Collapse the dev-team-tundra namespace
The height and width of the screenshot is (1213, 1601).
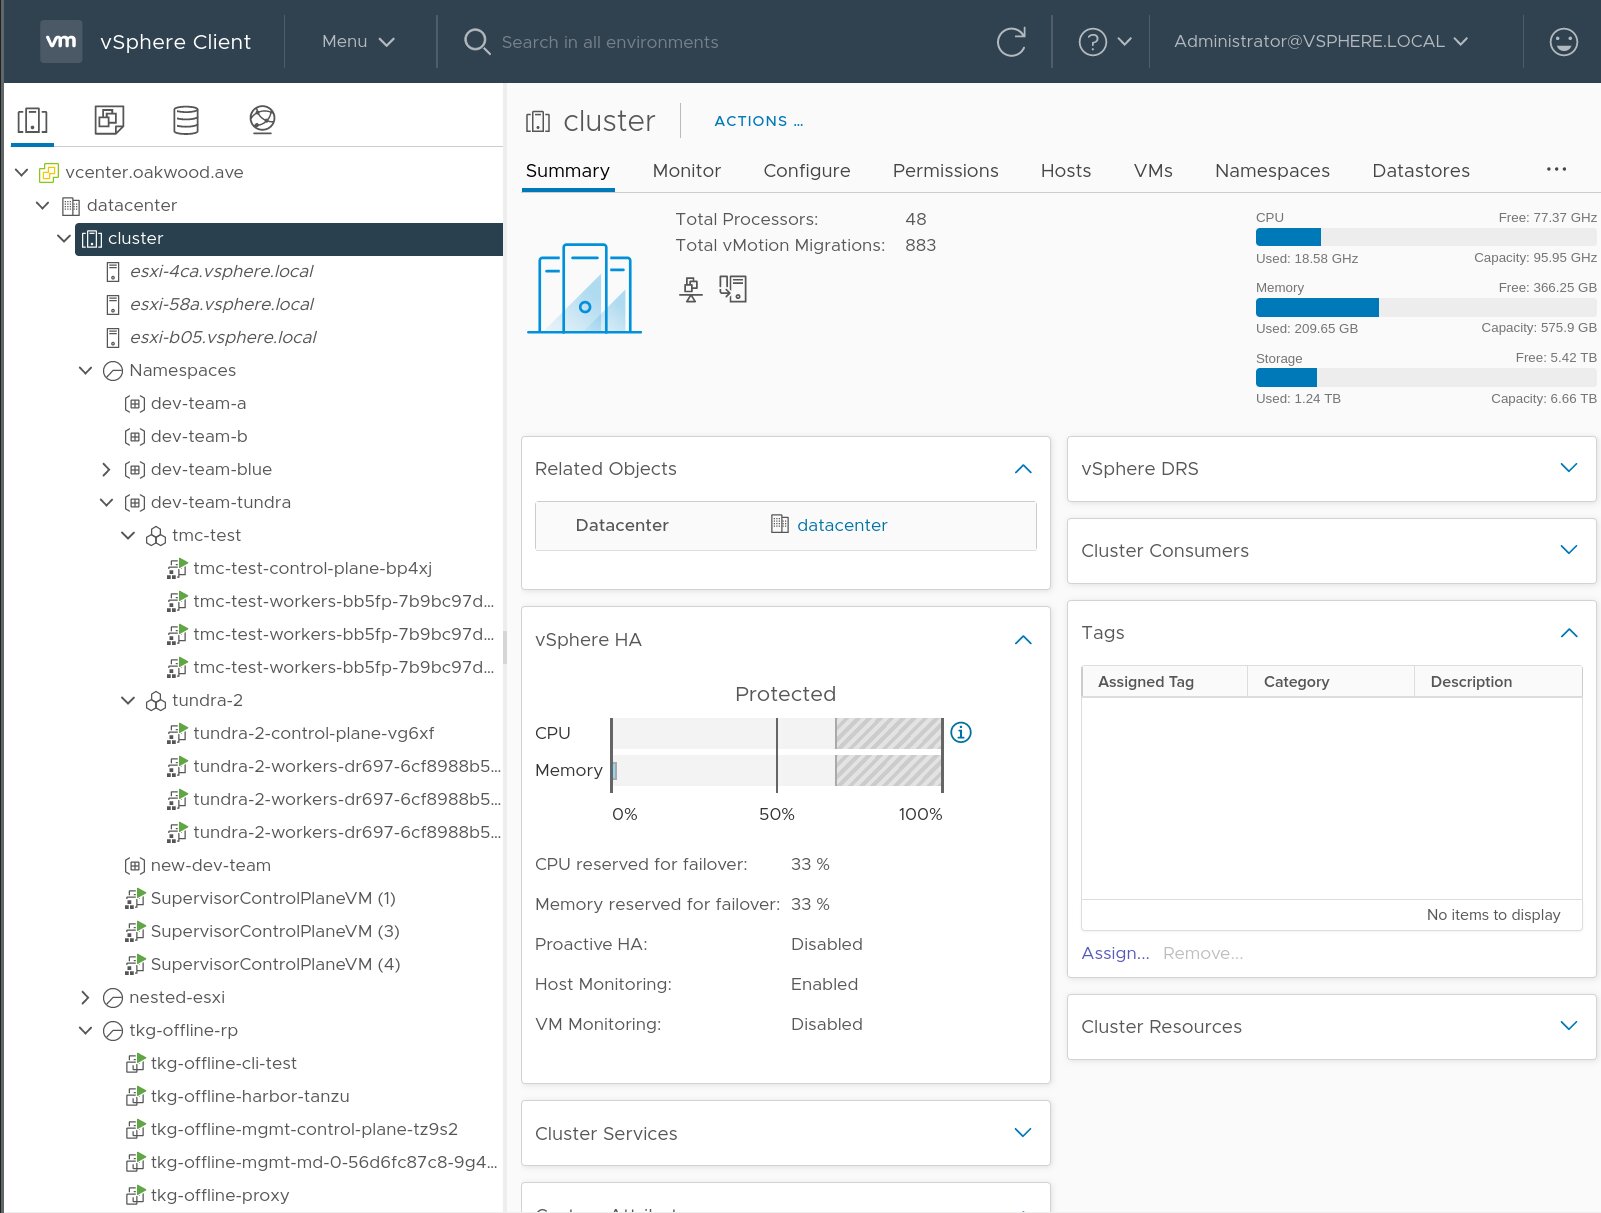pos(106,502)
